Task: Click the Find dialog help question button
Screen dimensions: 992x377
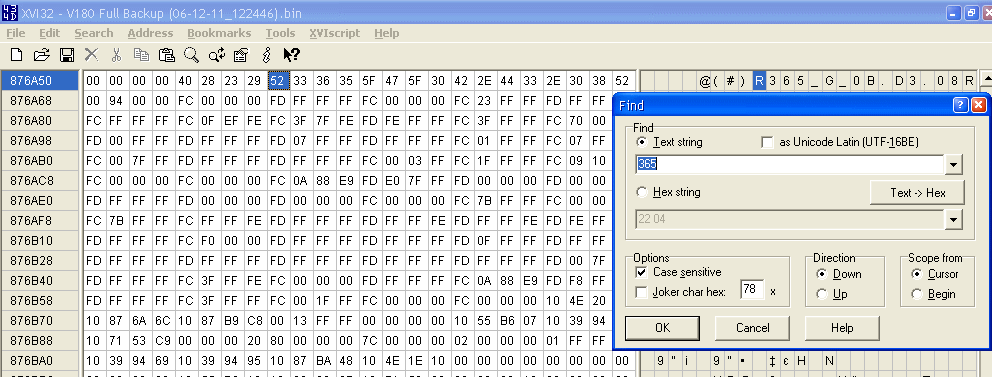Action: click(960, 105)
